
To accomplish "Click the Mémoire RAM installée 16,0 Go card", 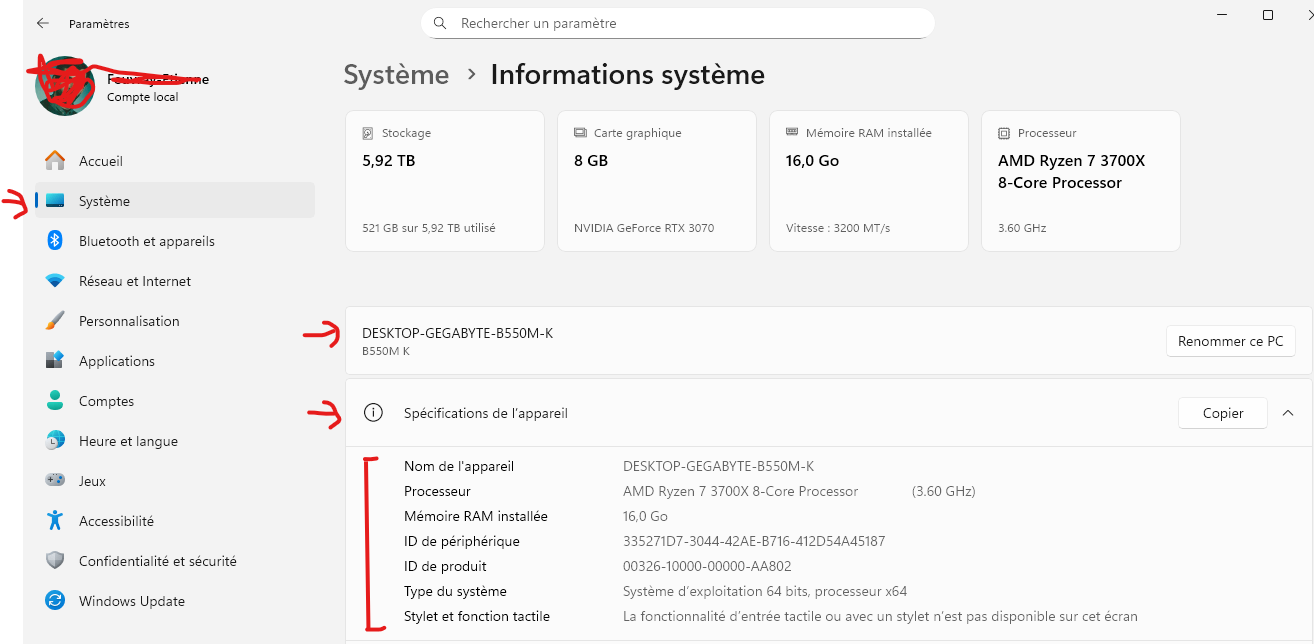I will (869, 181).
